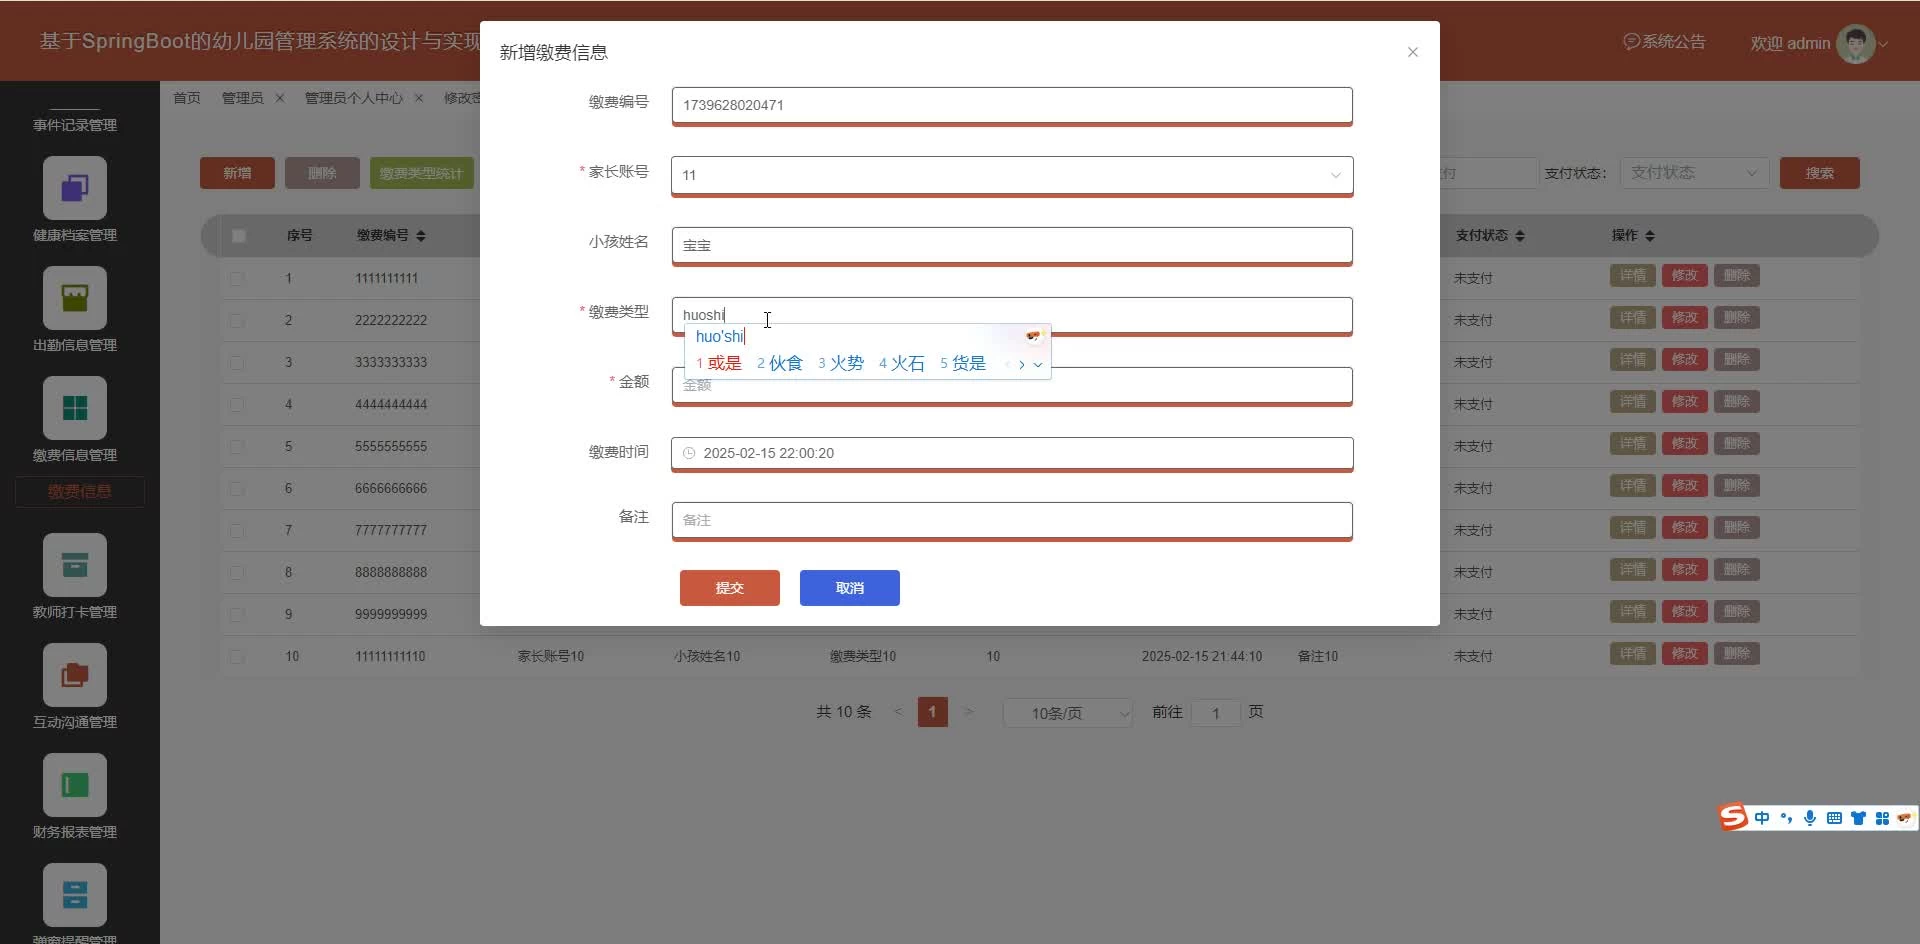1920x944 pixels.
Task: Click clock icon in 缴费时间 field
Action: click(689, 453)
